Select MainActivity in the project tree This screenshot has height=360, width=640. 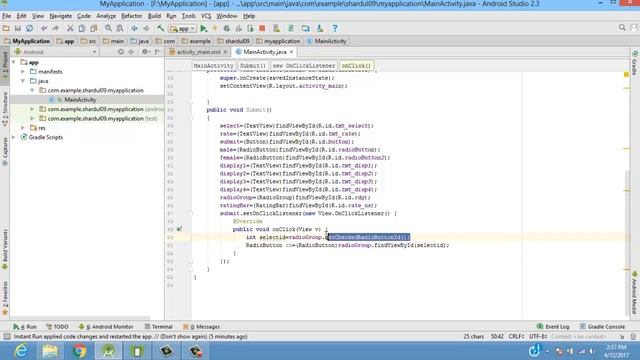[80, 100]
